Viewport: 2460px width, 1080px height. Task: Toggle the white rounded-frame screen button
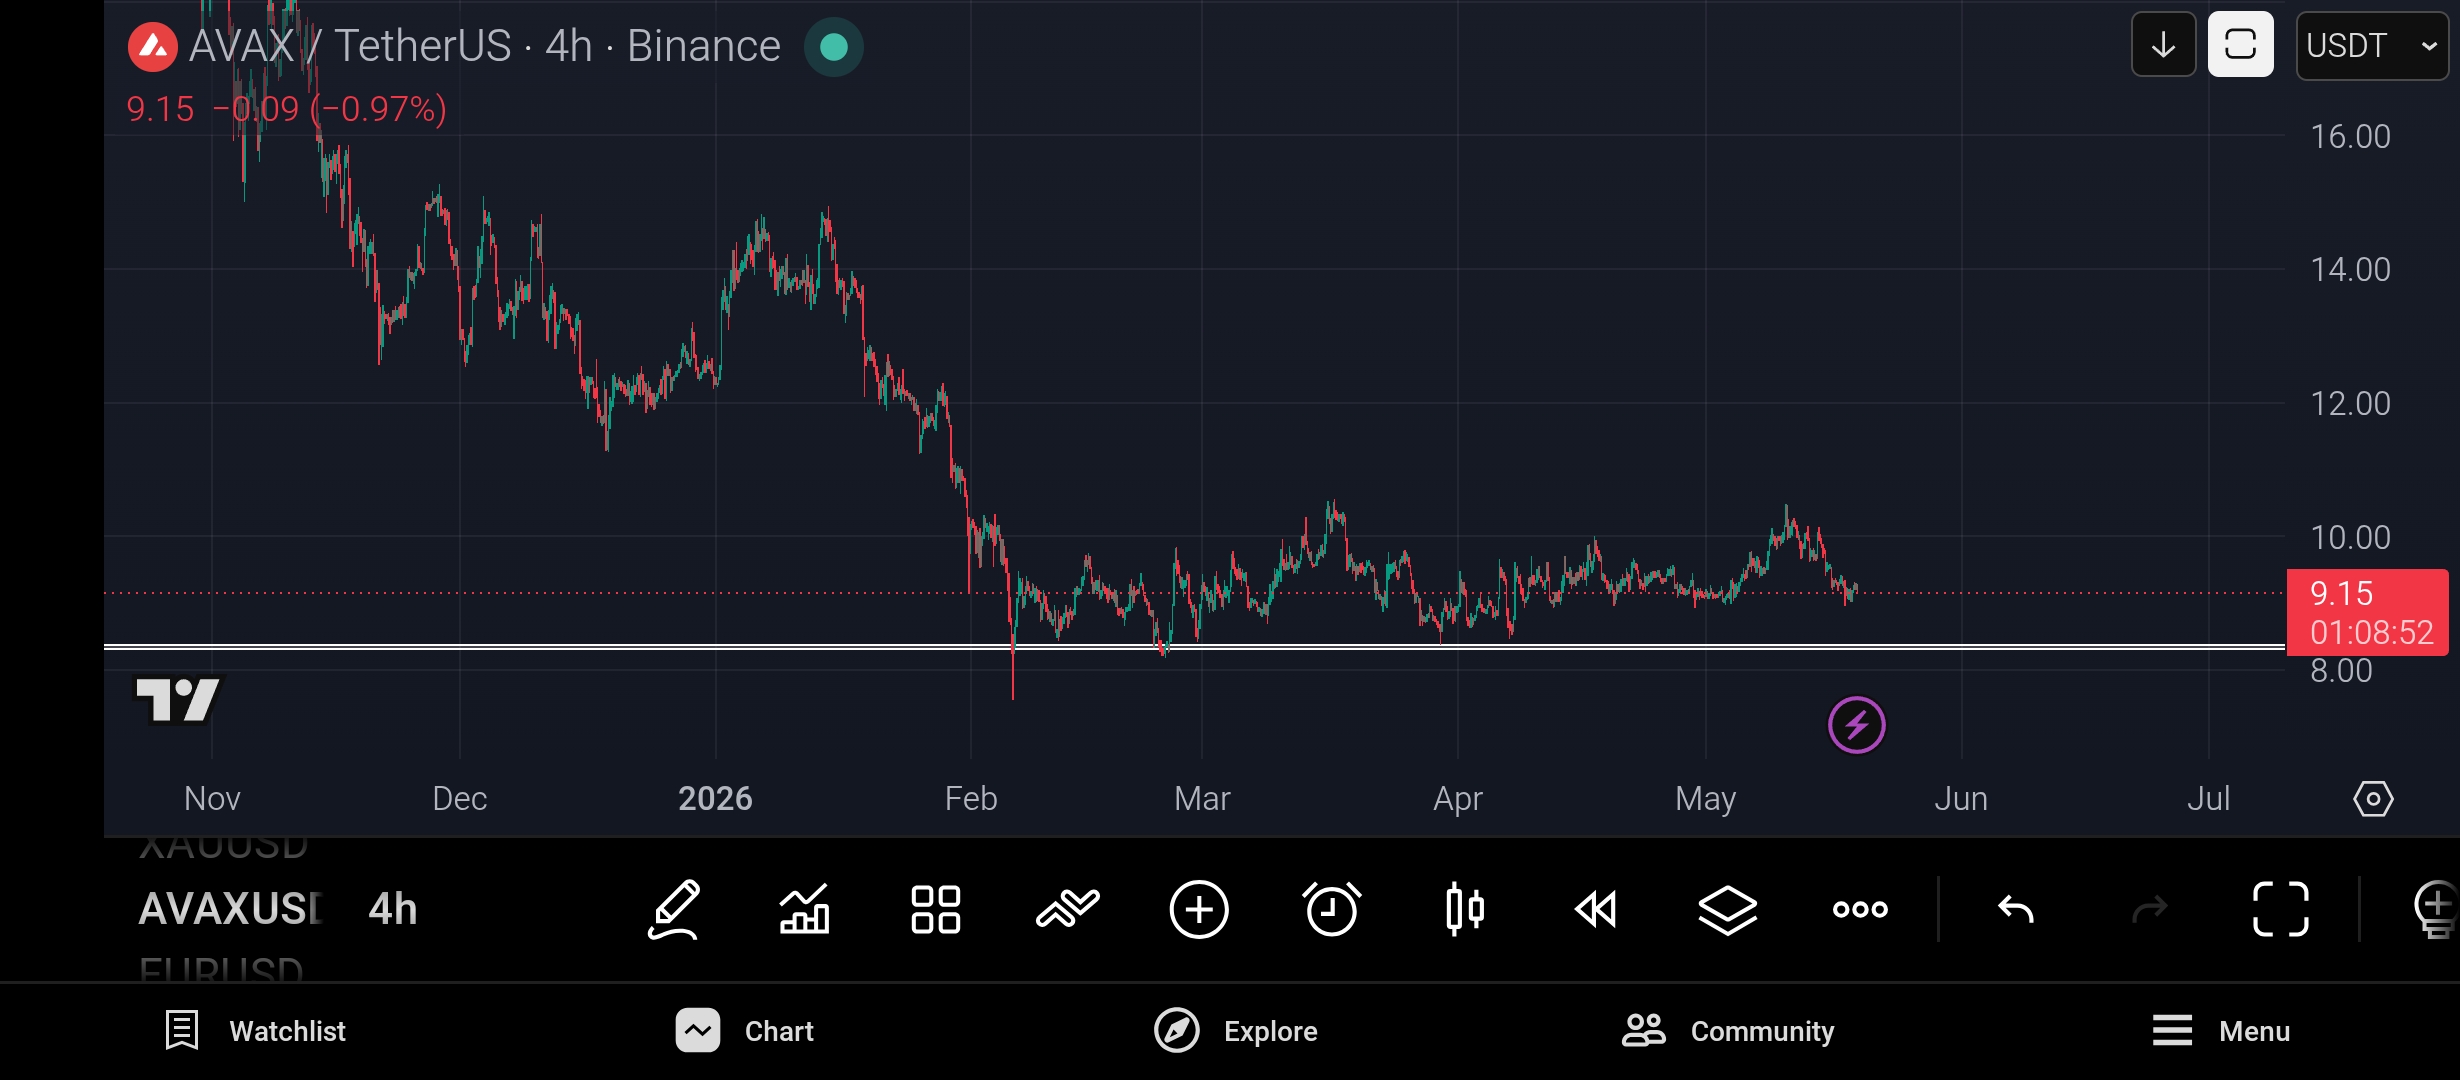click(x=2240, y=45)
